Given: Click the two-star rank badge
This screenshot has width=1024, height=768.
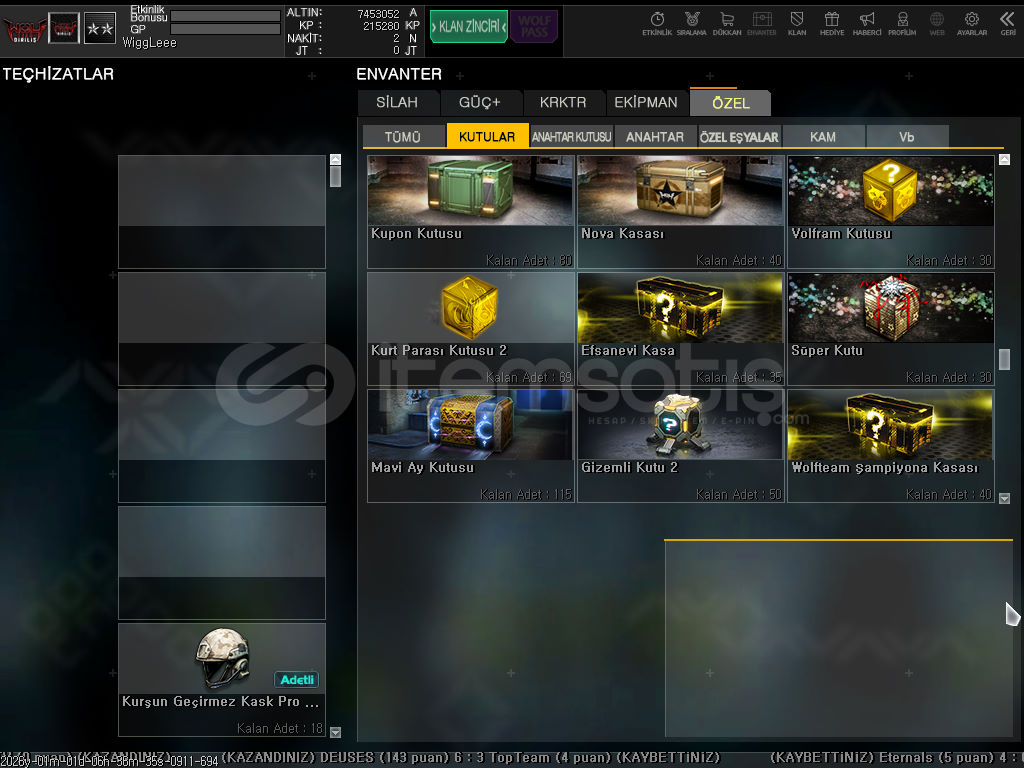Looking at the screenshot, I should [x=100, y=28].
